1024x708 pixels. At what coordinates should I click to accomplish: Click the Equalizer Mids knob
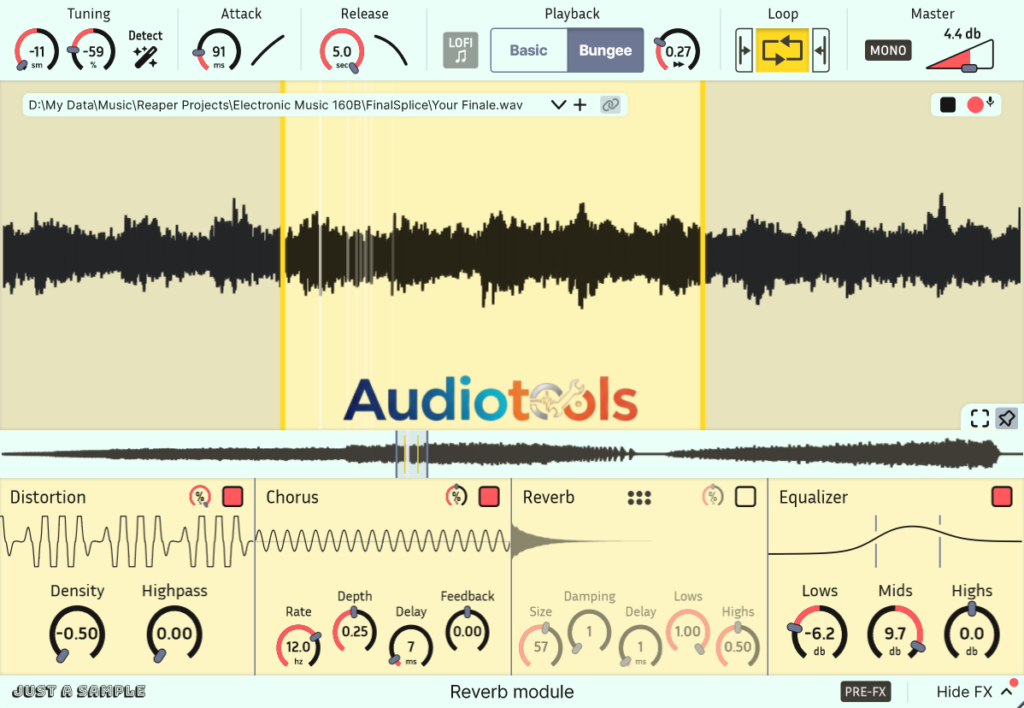coord(895,634)
